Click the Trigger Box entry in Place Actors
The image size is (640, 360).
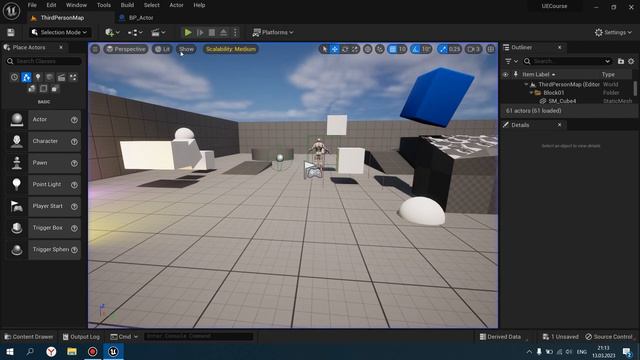[x=44, y=228]
